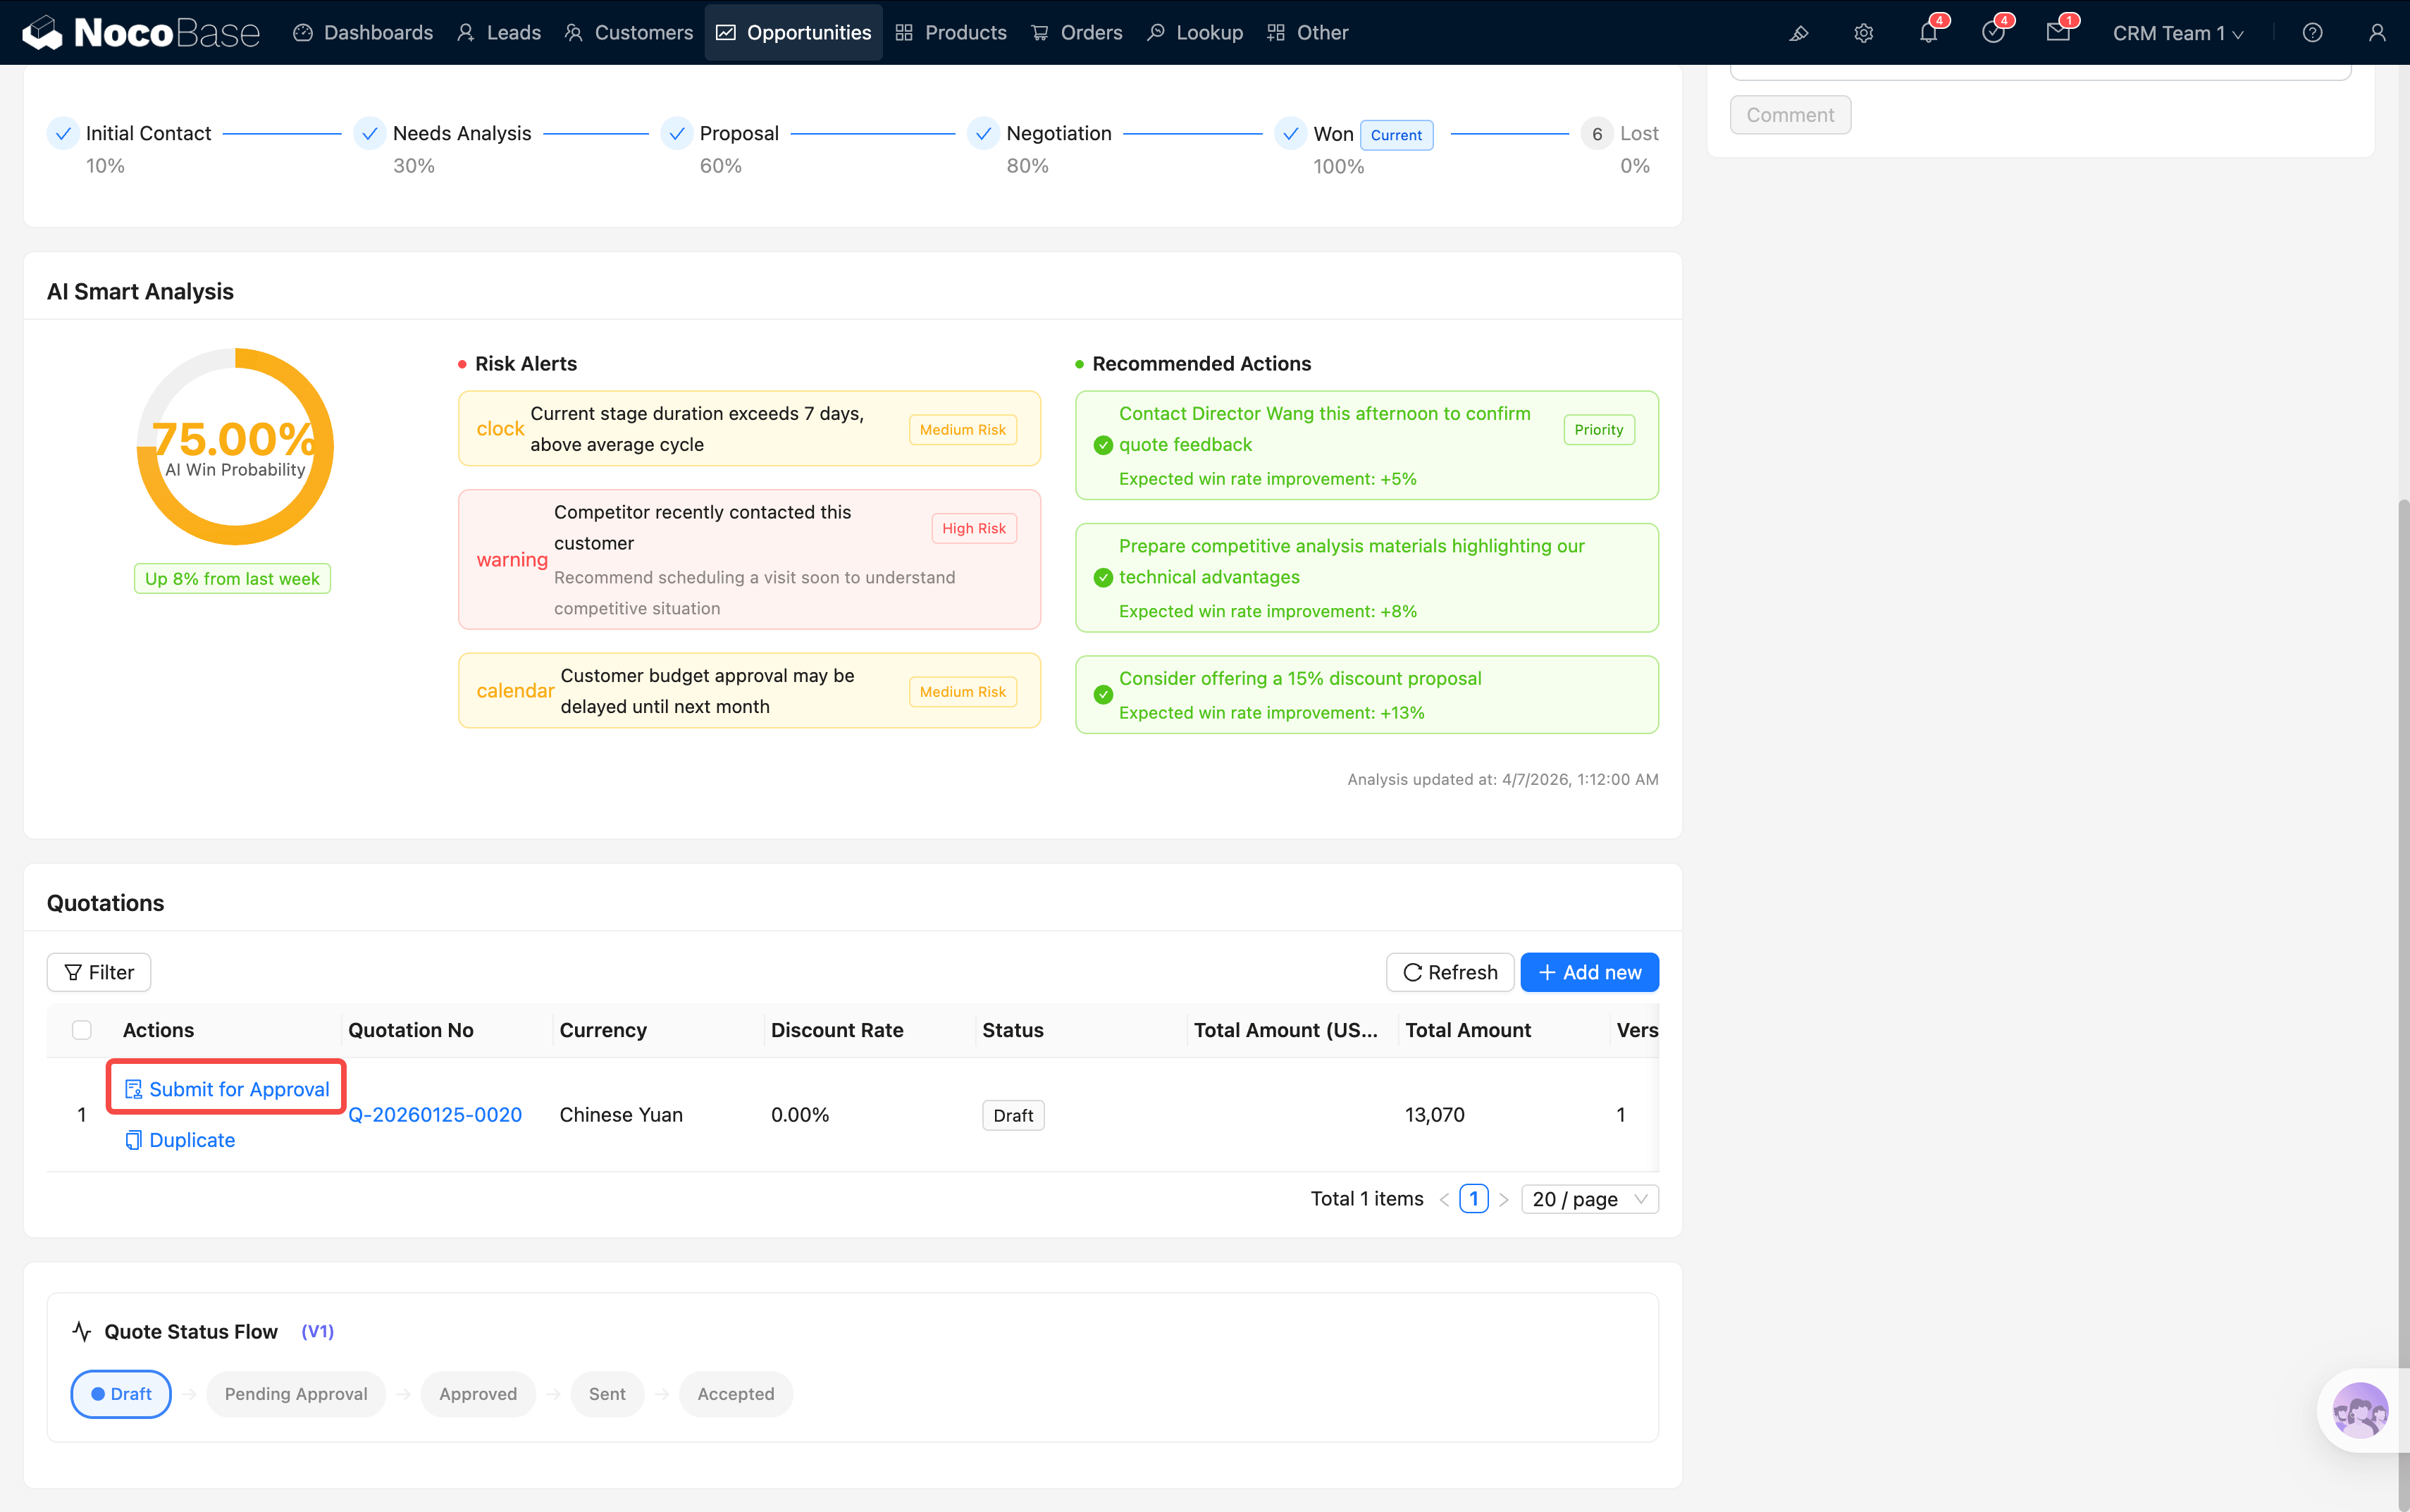Screen dimensions: 2410x1512
Task: Open the UI editor highlighter icon
Action: coord(1798,33)
